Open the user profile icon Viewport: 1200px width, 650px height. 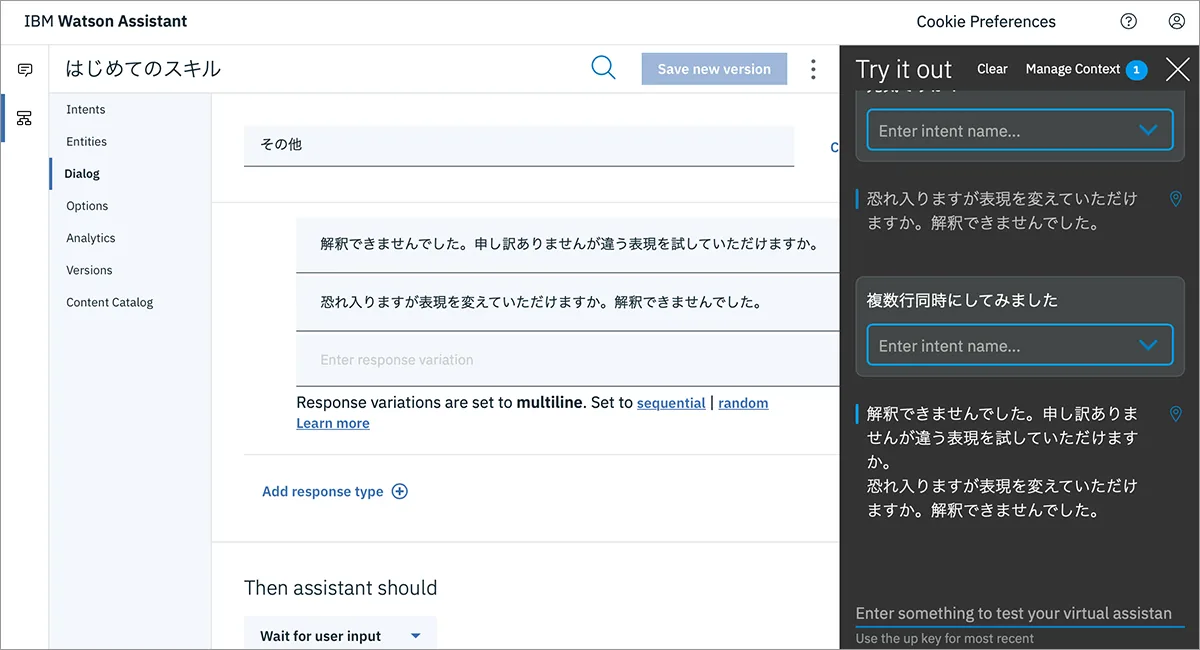[x=1176, y=21]
